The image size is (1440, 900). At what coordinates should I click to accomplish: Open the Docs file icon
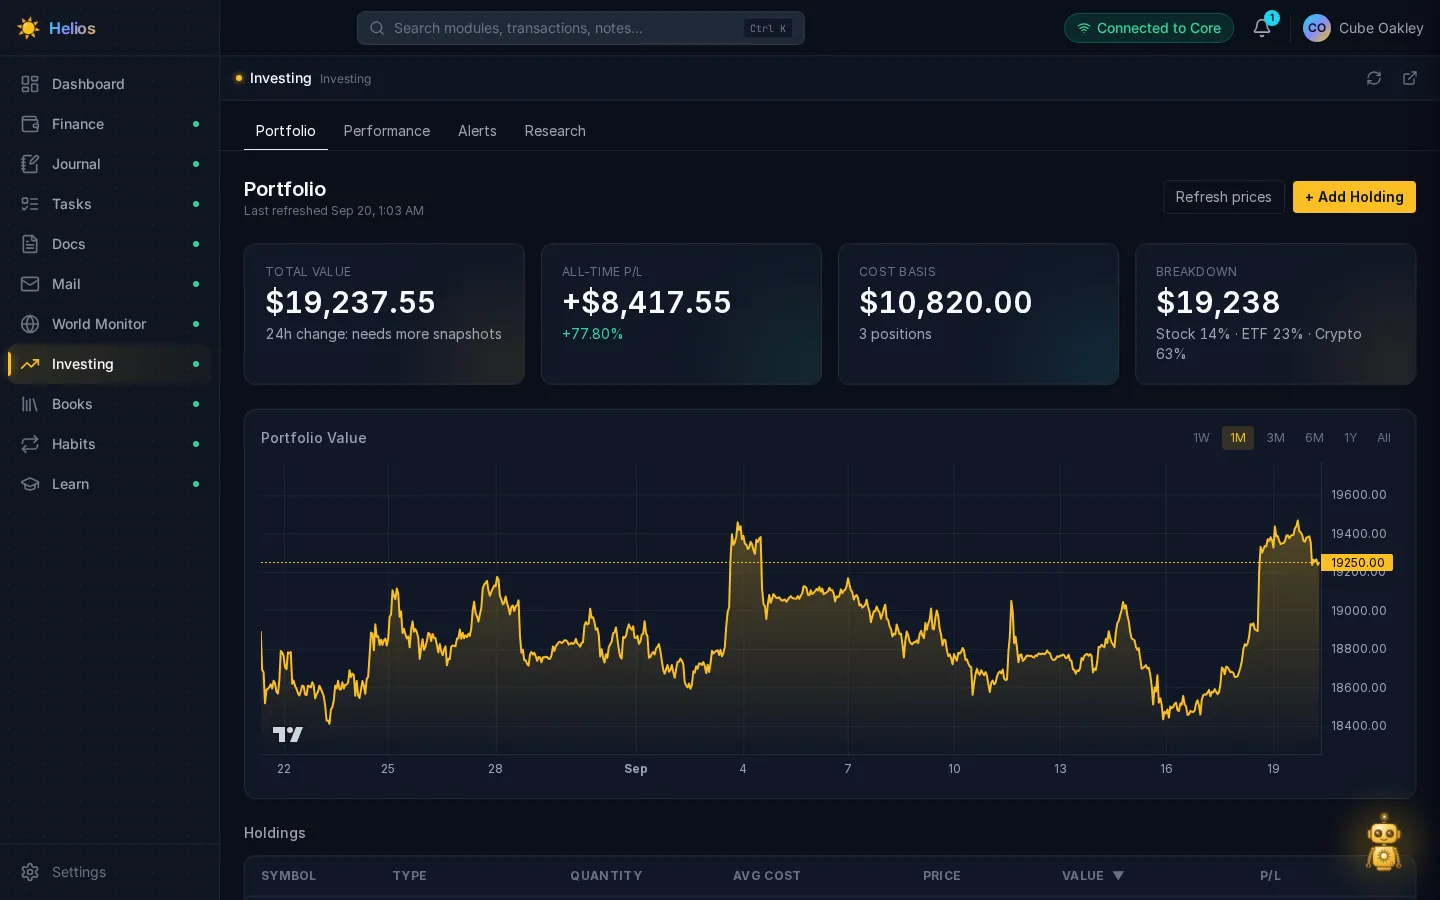30,244
